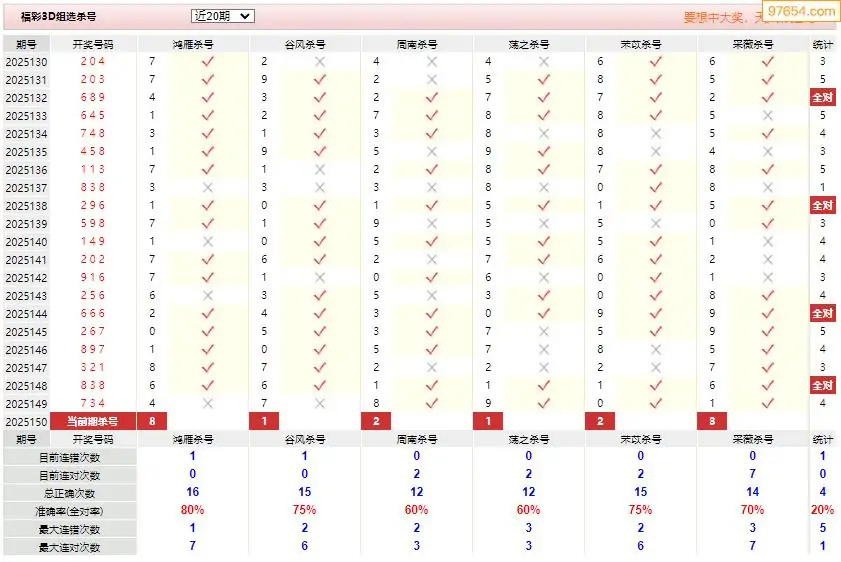Click the 目前连对次数 row label
841x562 pixels.
tap(70, 476)
